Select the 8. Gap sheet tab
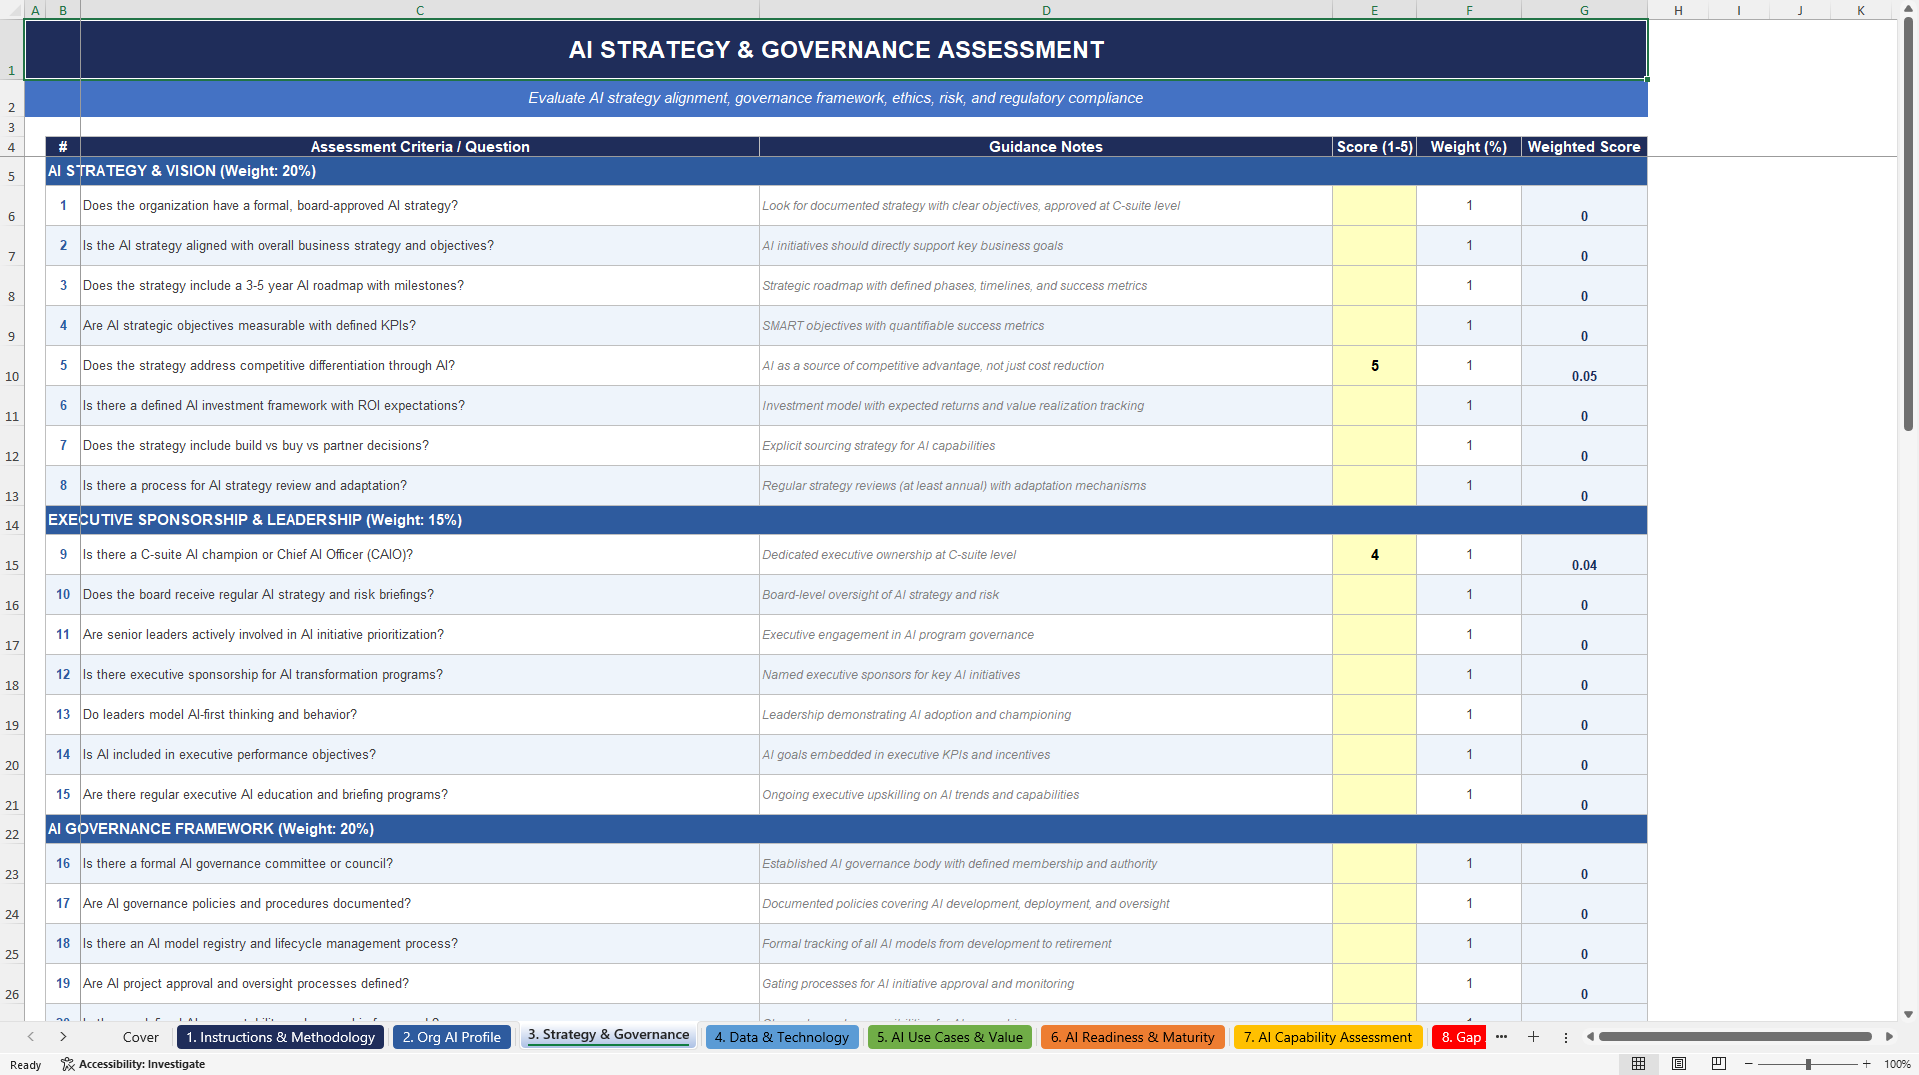The image size is (1919, 1075). click(x=1460, y=1037)
